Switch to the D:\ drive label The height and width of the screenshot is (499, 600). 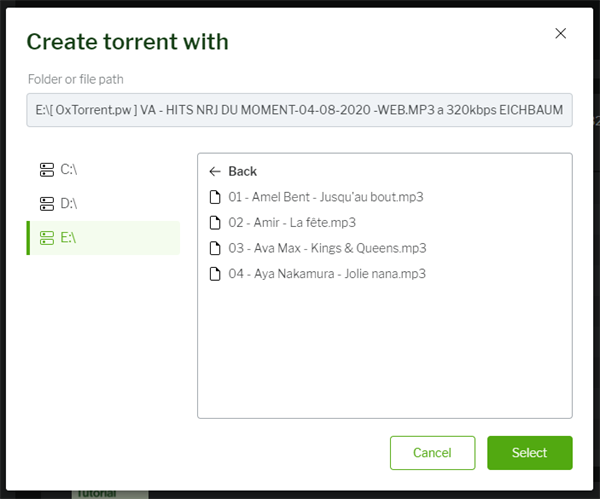69,204
